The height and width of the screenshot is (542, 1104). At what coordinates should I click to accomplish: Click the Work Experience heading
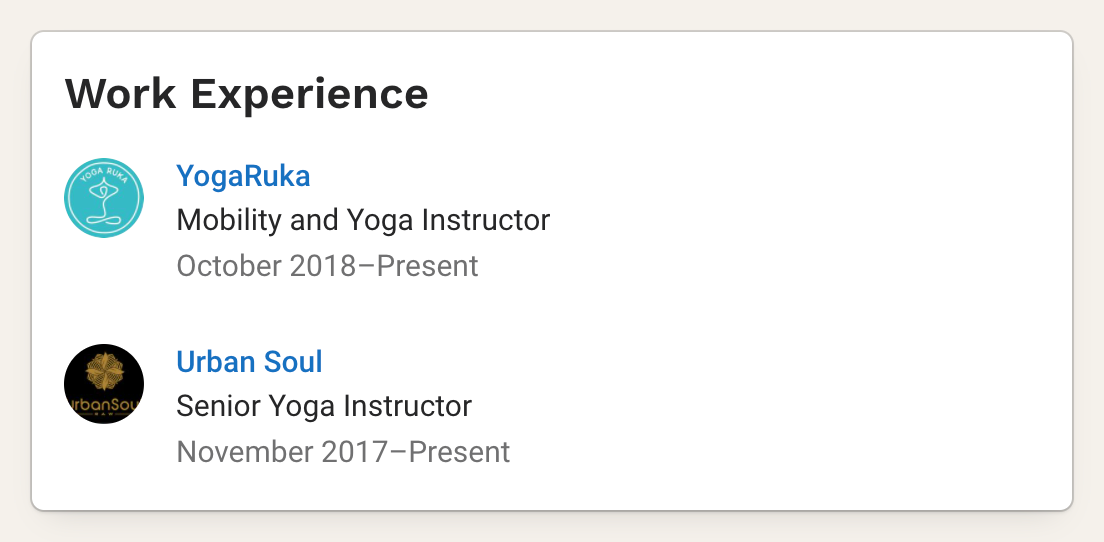[246, 94]
